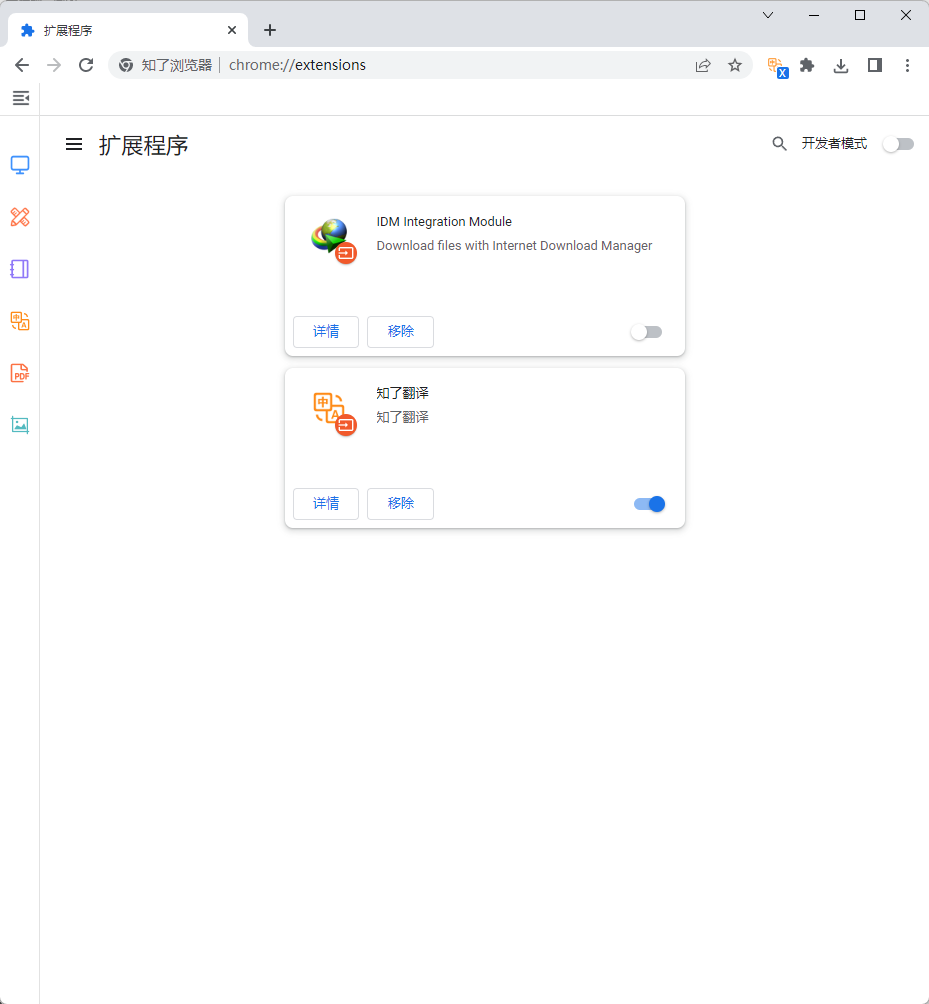Open the browser three-dot menu

(x=907, y=65)
